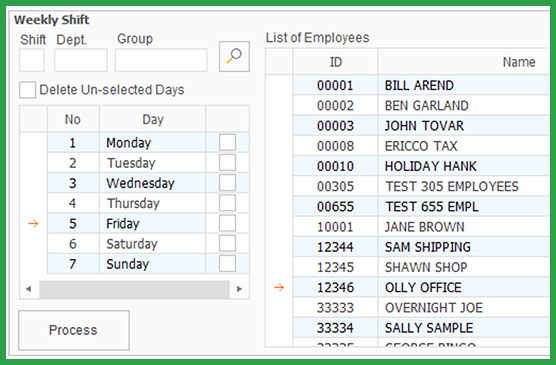Click employee ID 00655

click(x=335, y=206)
